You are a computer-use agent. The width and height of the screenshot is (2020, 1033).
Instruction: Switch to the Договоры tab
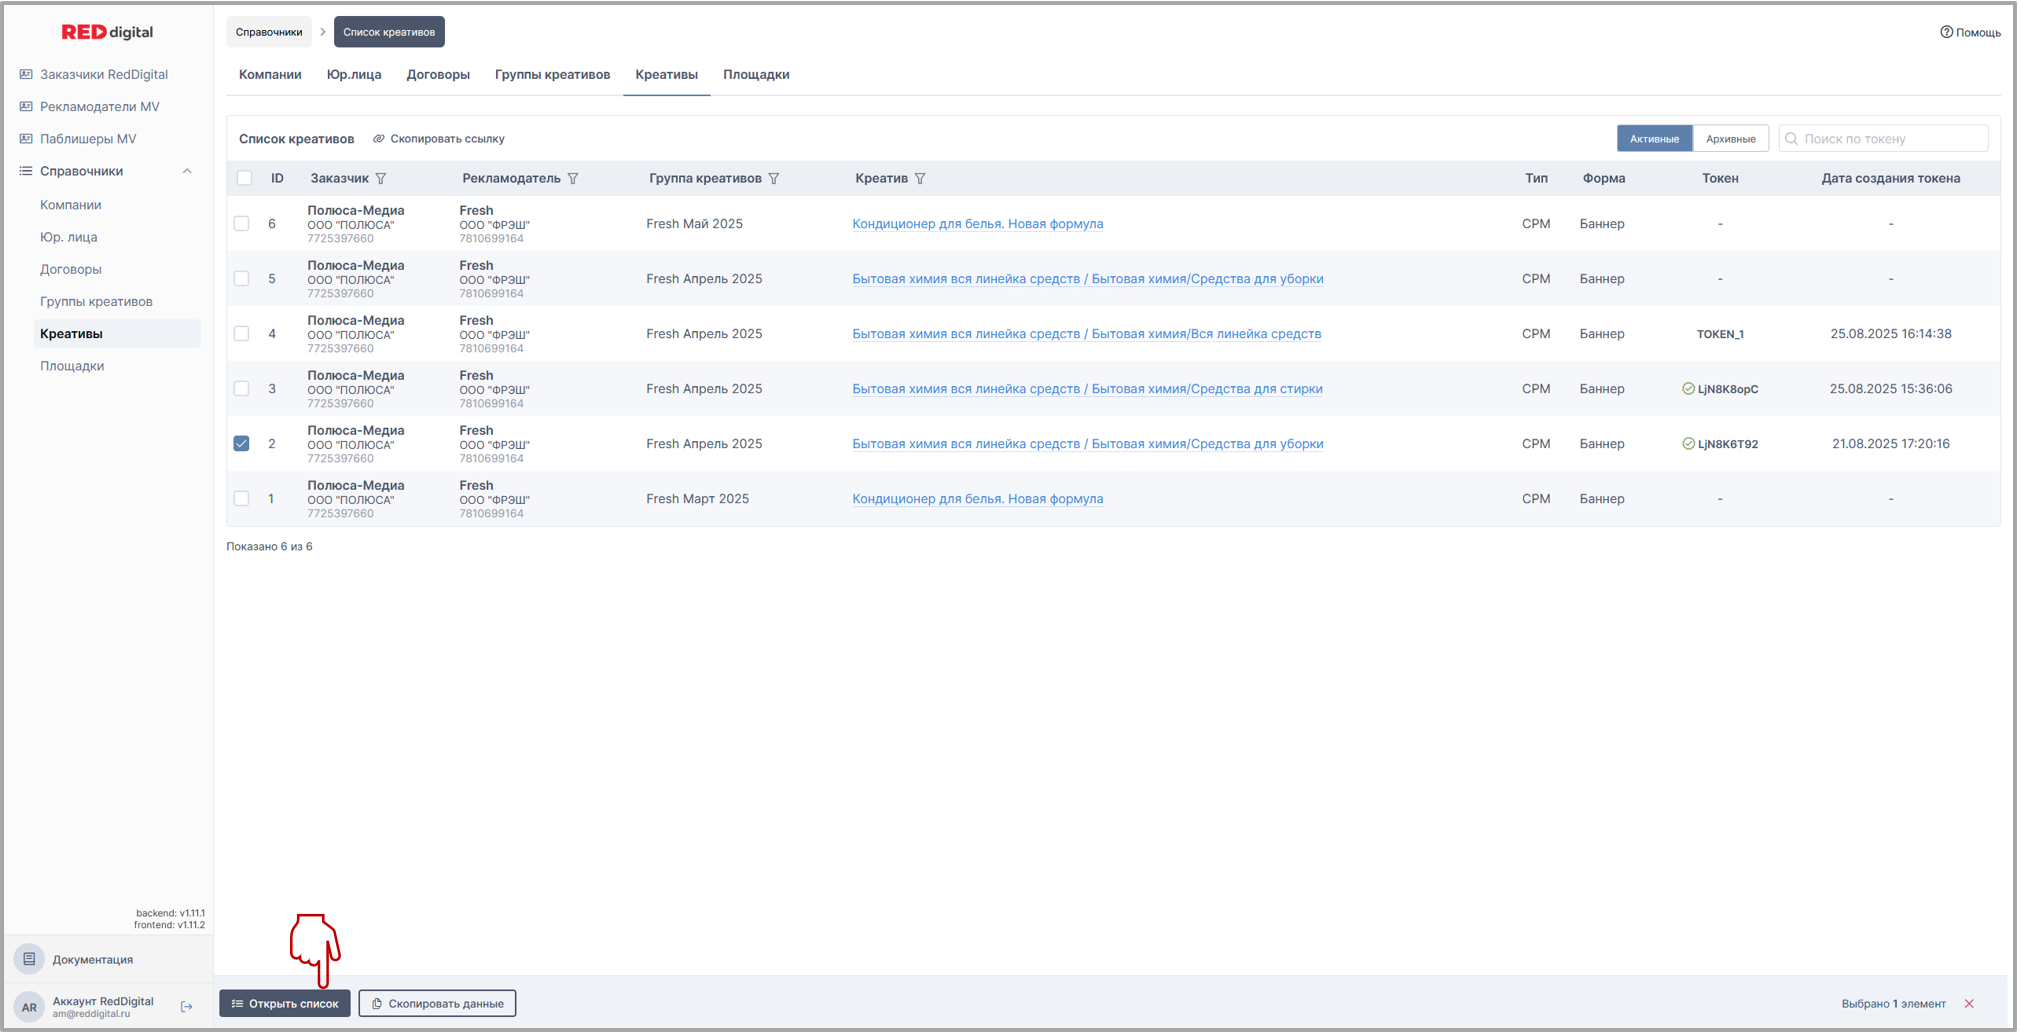438,75
